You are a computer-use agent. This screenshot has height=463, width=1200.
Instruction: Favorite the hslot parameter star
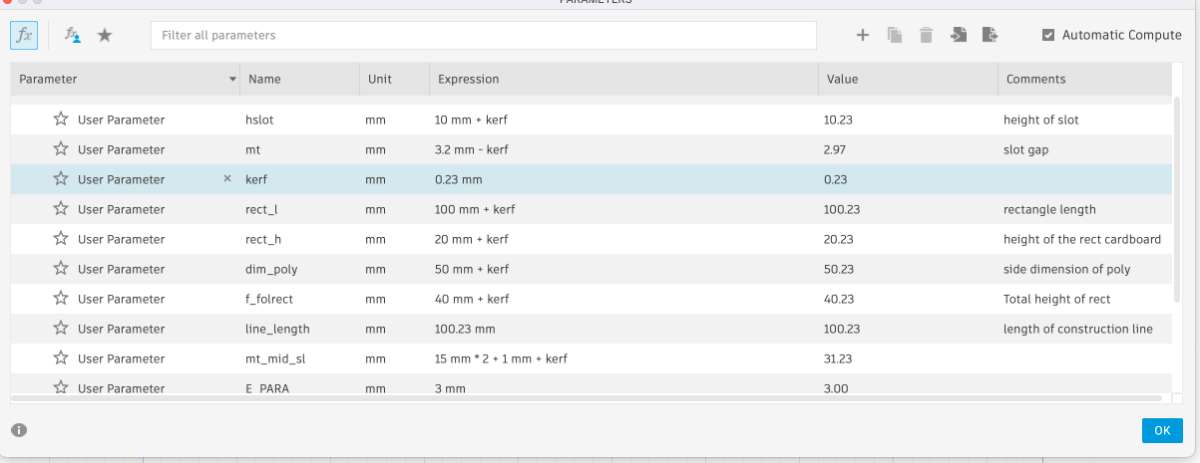(61, 119)
